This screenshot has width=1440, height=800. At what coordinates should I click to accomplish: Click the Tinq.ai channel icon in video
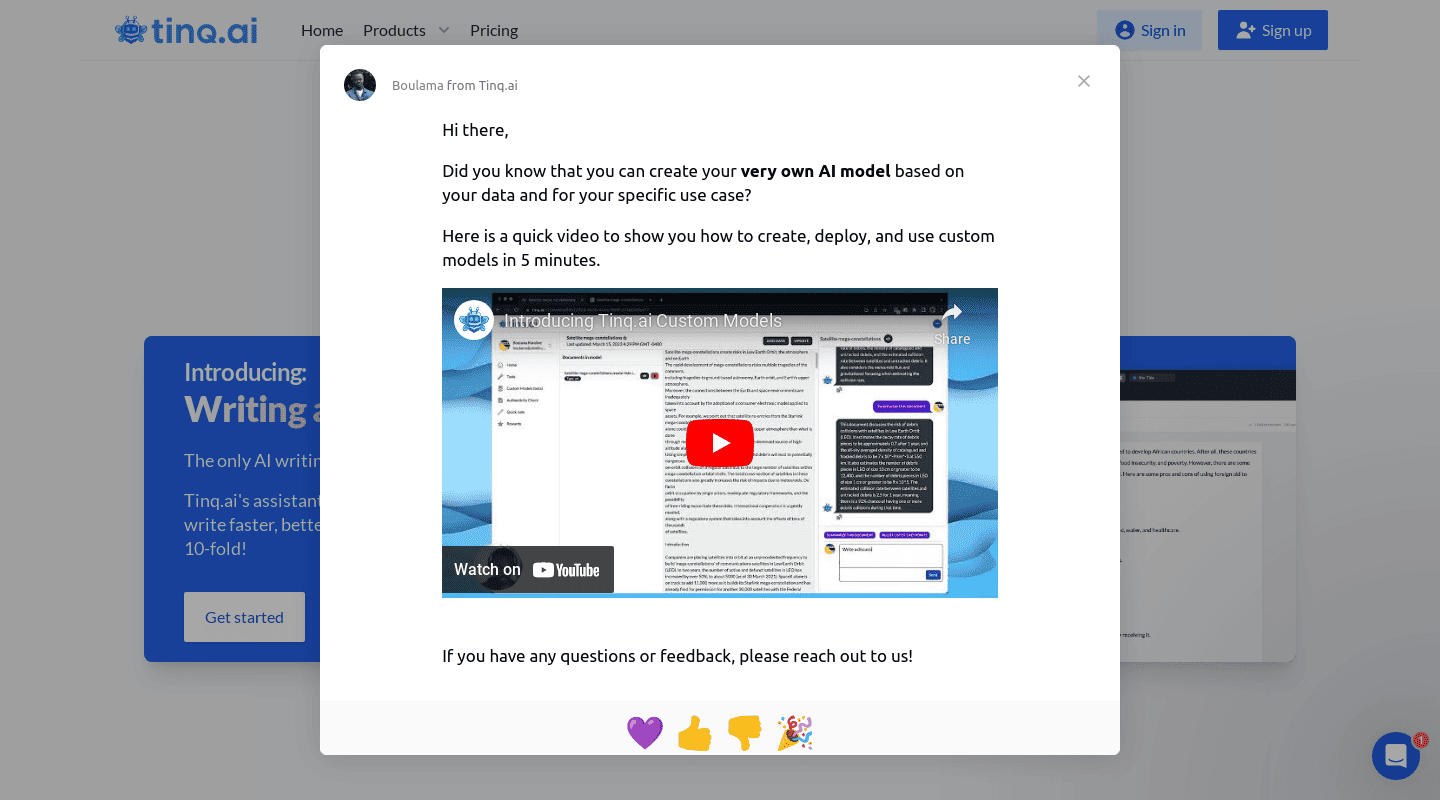pos(474,320)
